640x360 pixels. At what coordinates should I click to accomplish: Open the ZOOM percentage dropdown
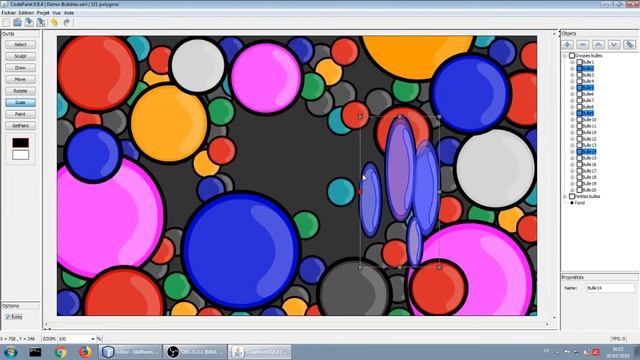click(x=93, y=339)
